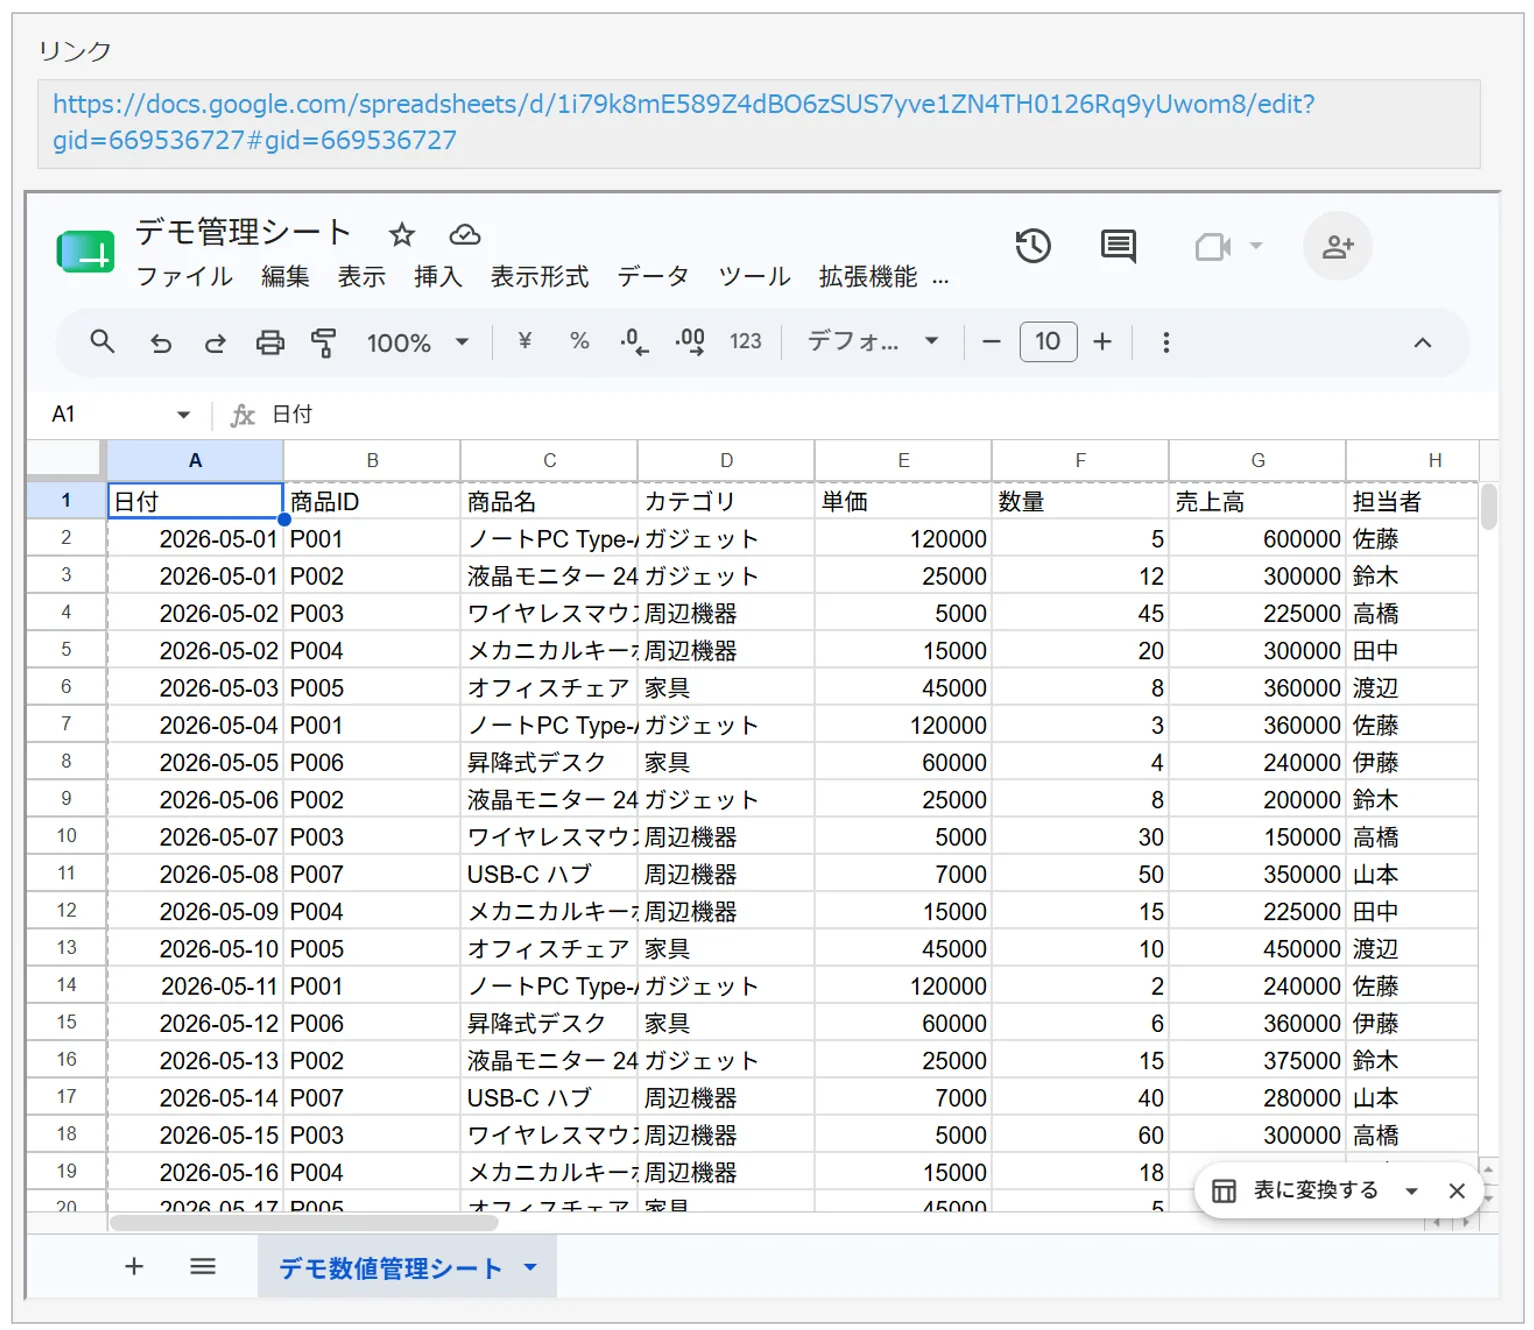Screen dimensions: 1534x1330
Task: Click the undo arrow
Action: pyautogui.click(x=160, y=343)
